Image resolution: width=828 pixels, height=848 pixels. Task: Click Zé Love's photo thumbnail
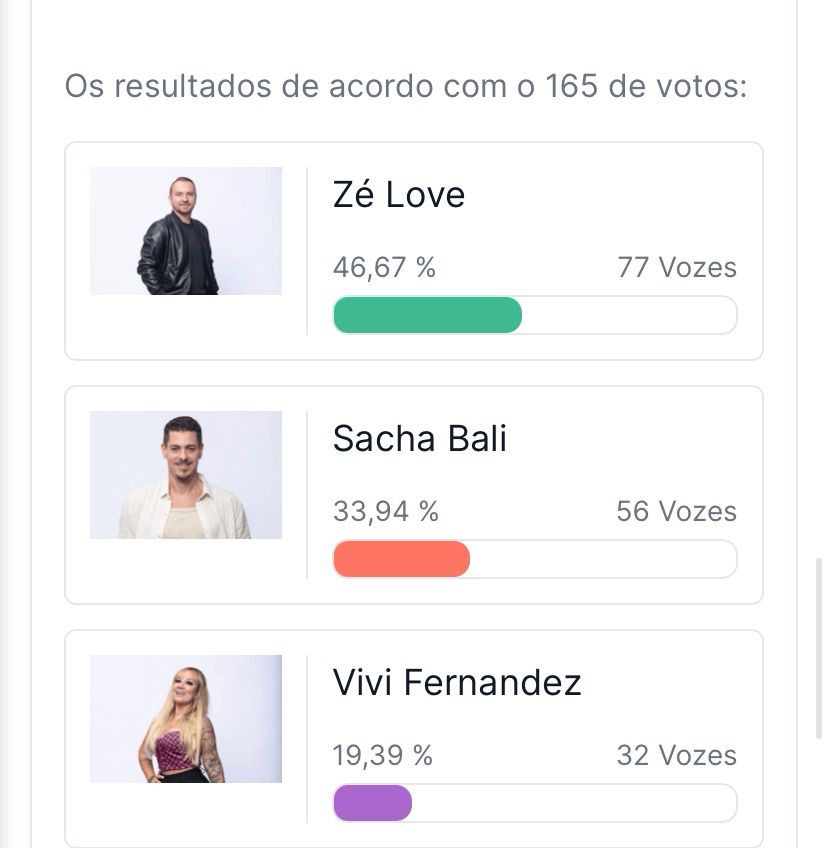pyautogui.click(x=185, y=231)
